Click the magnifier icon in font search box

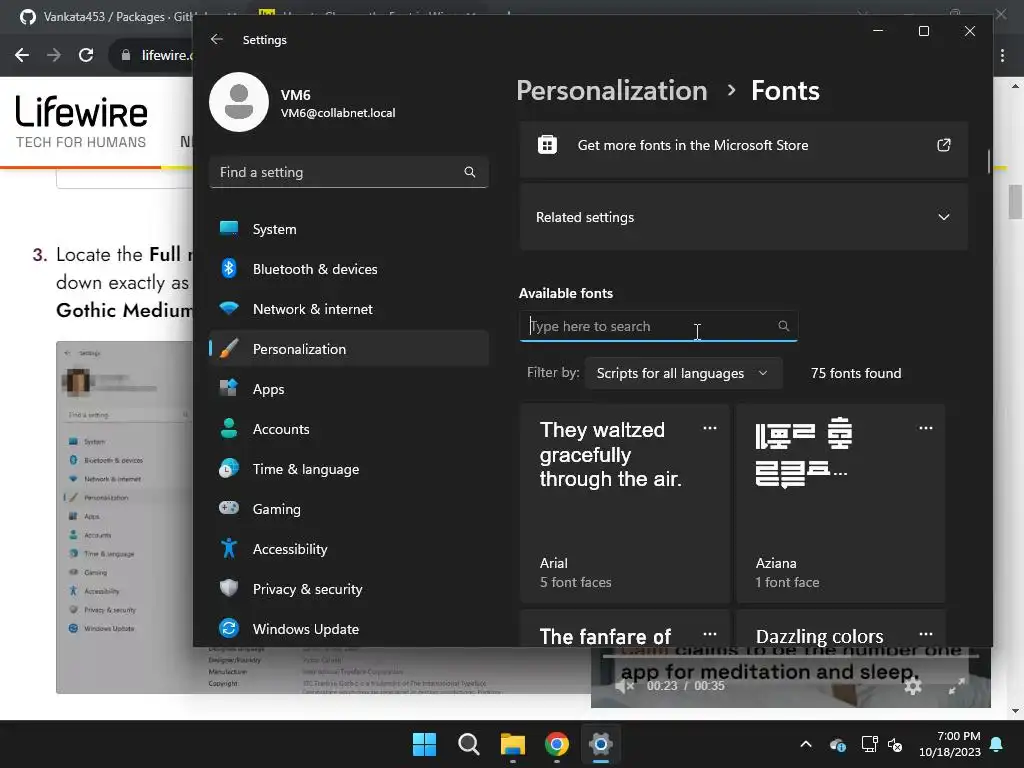pyautogui.click(x=784, y=326)
